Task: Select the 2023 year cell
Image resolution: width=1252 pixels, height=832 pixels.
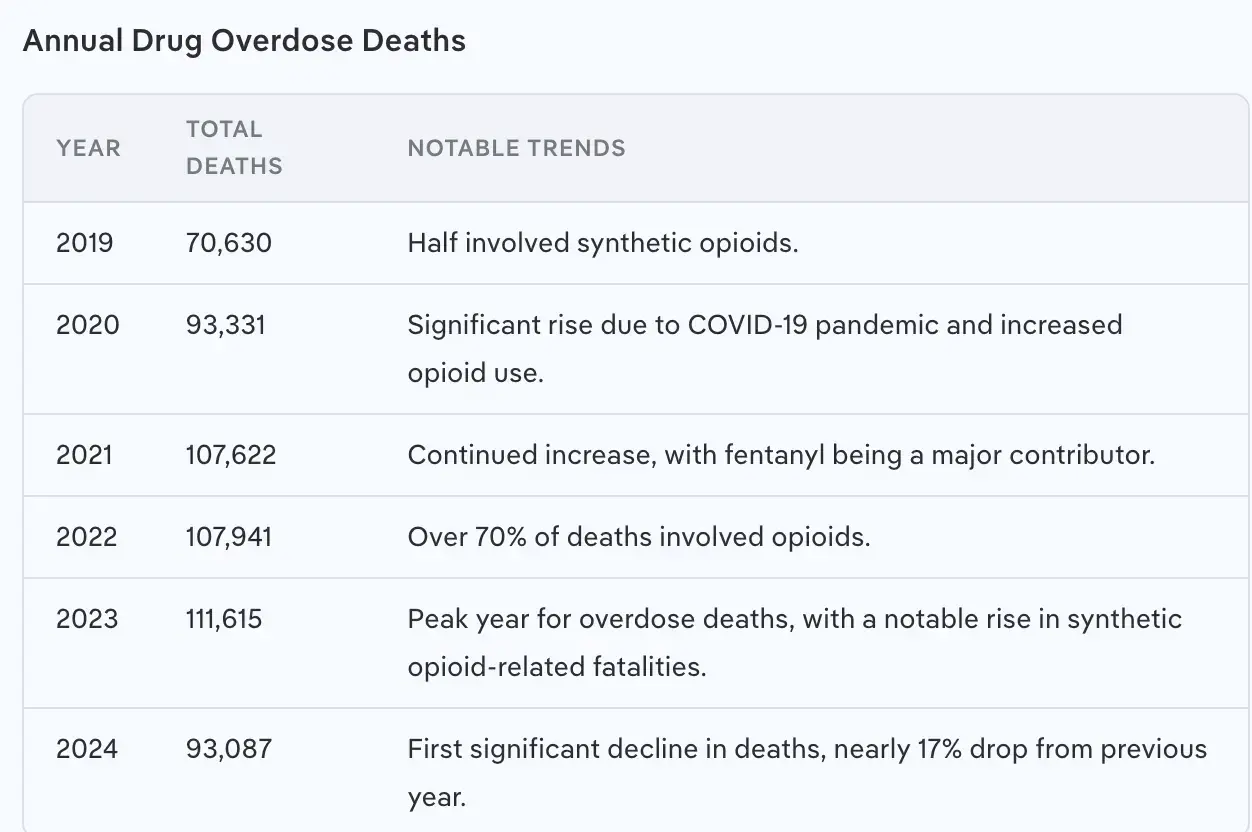Action: (87, 619)
